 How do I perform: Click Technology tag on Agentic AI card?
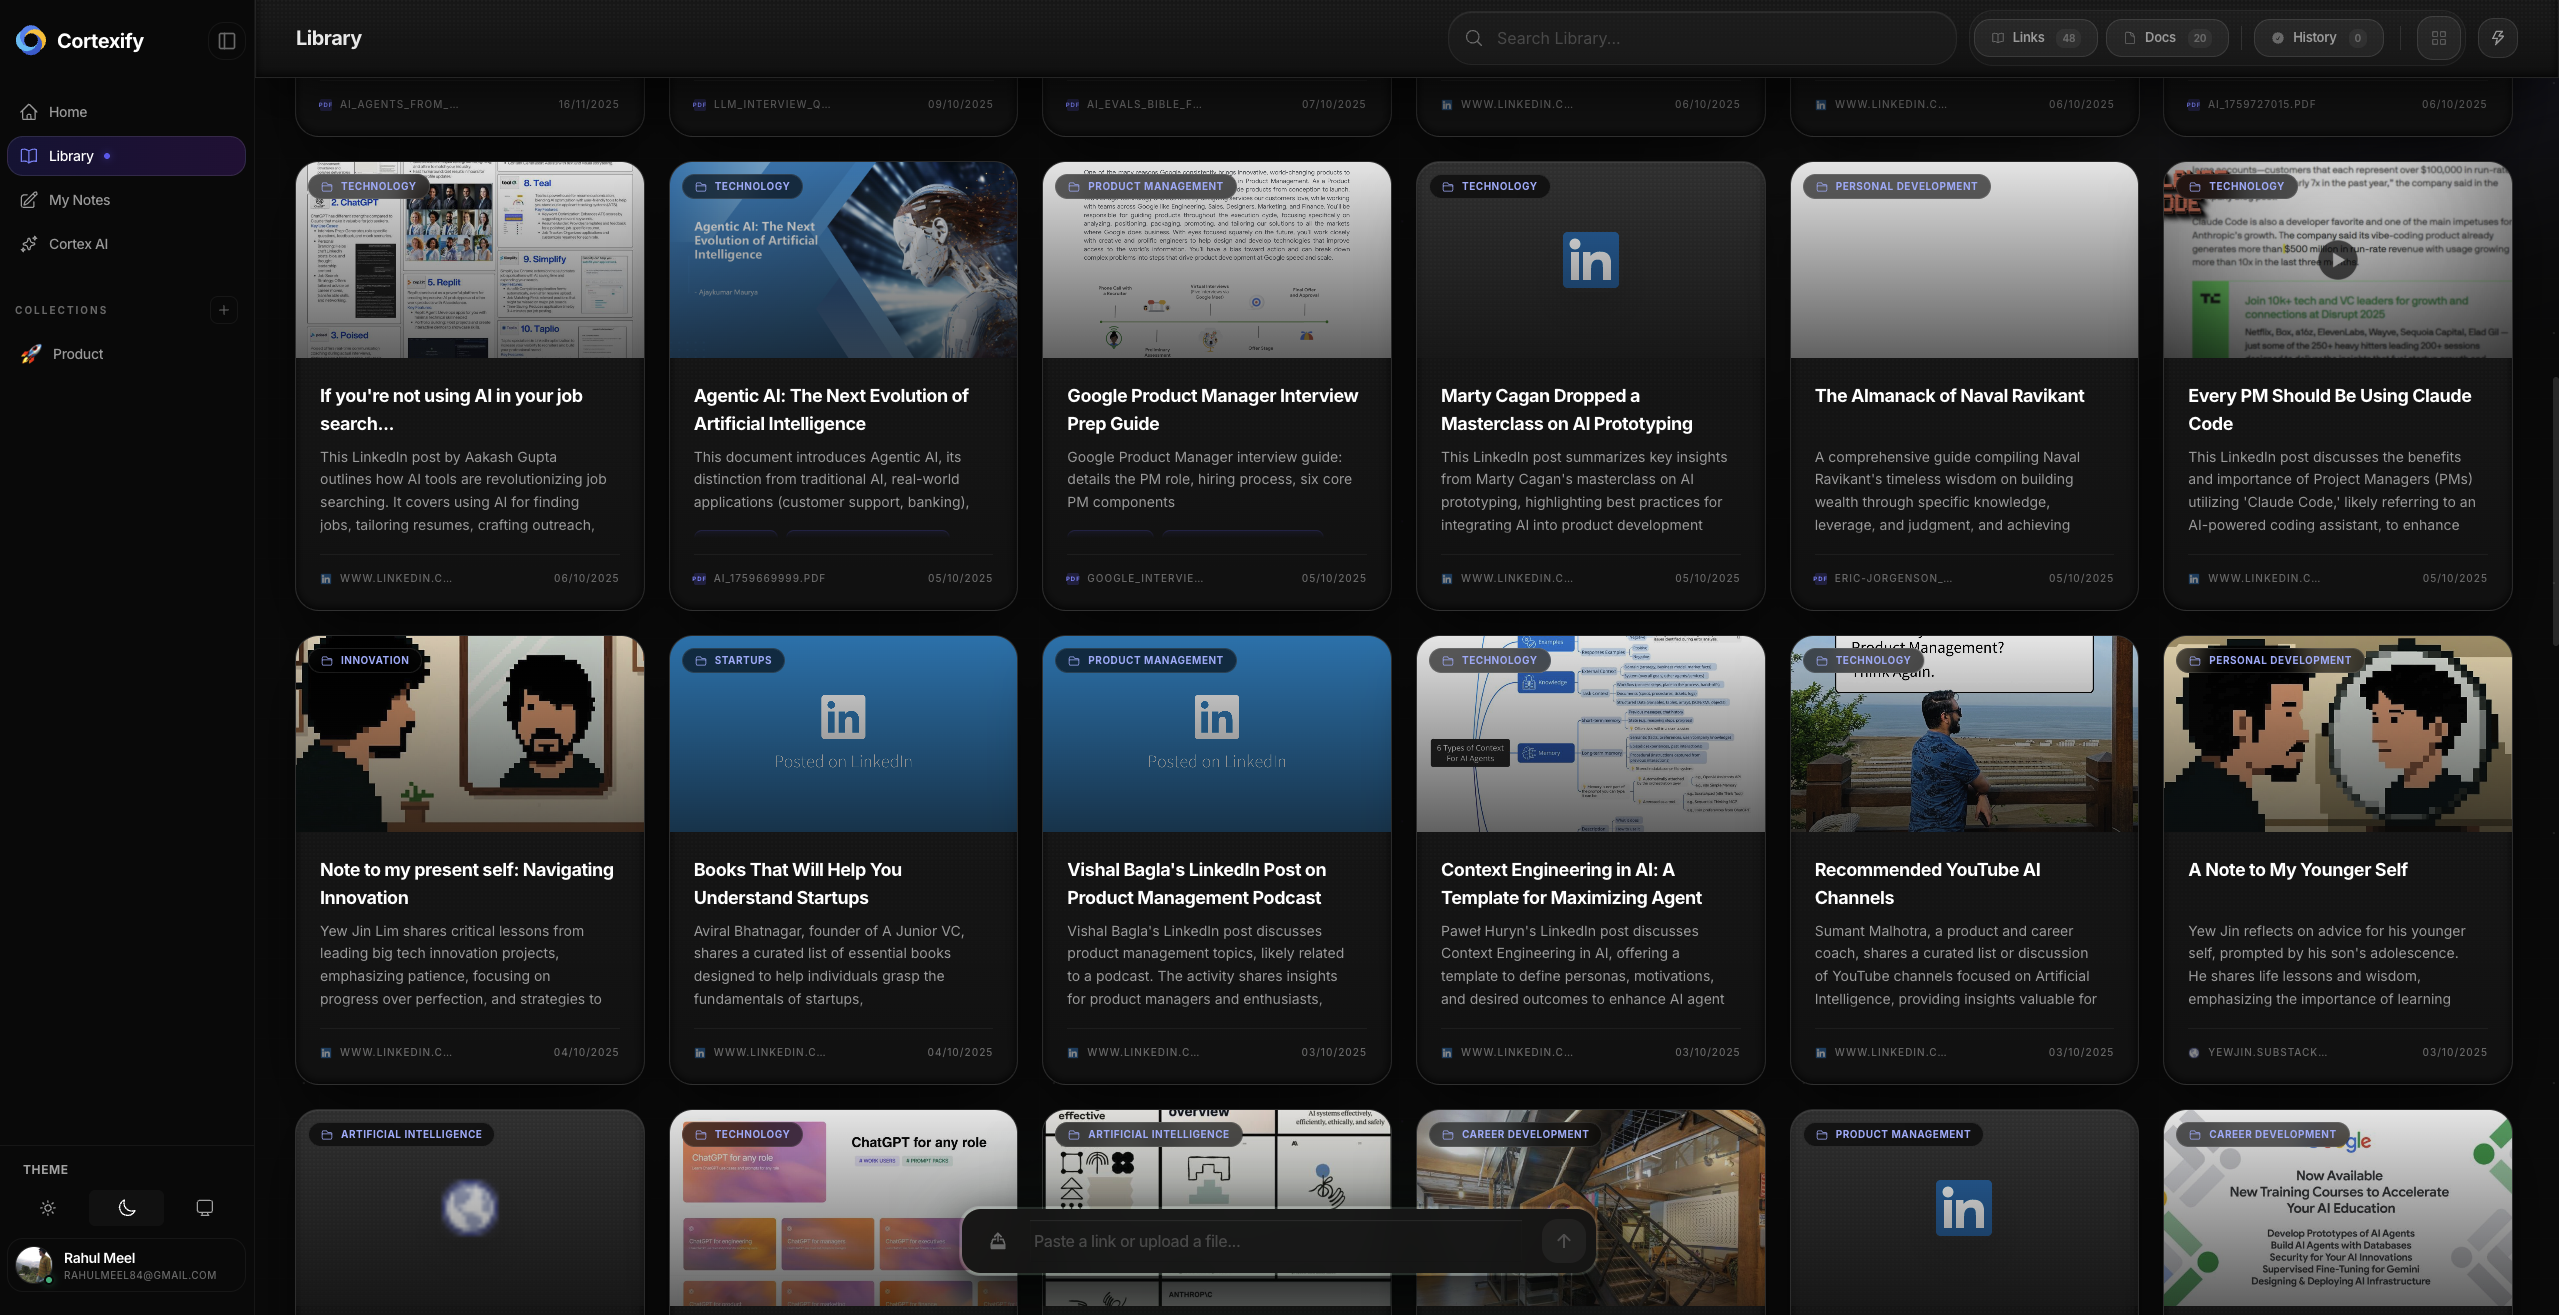click(x=743, y=186)
